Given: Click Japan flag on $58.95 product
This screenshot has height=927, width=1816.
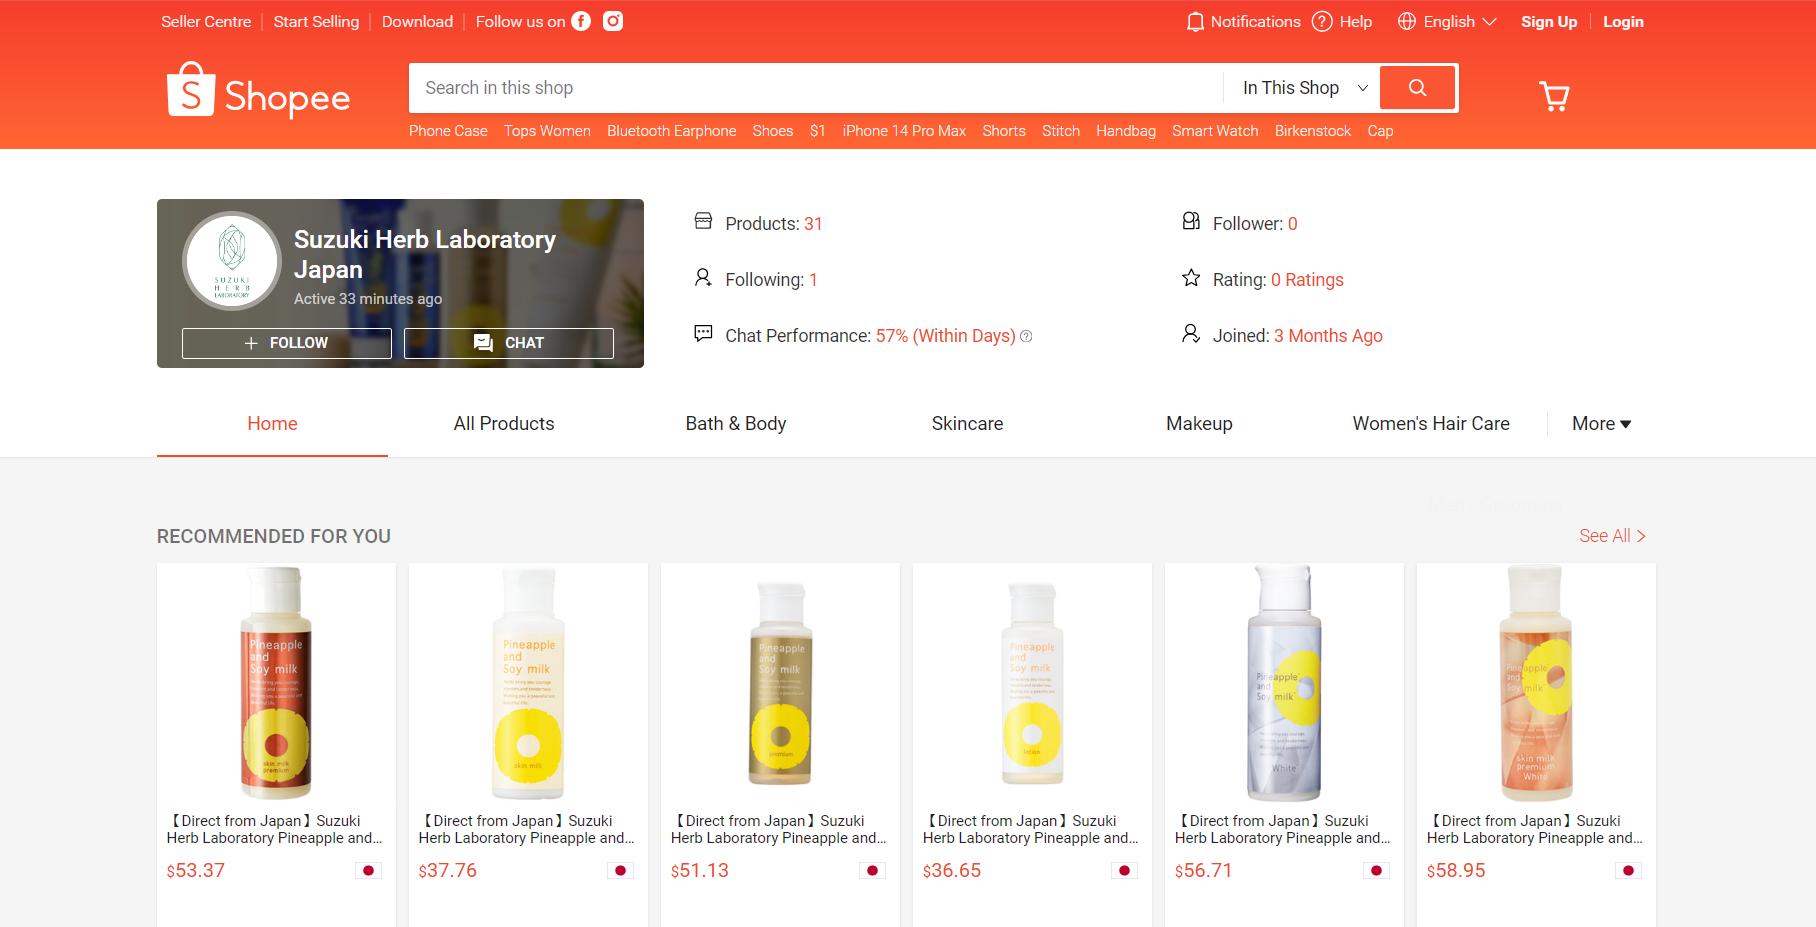Looking at the screenshot, I should pos(1628,871).
